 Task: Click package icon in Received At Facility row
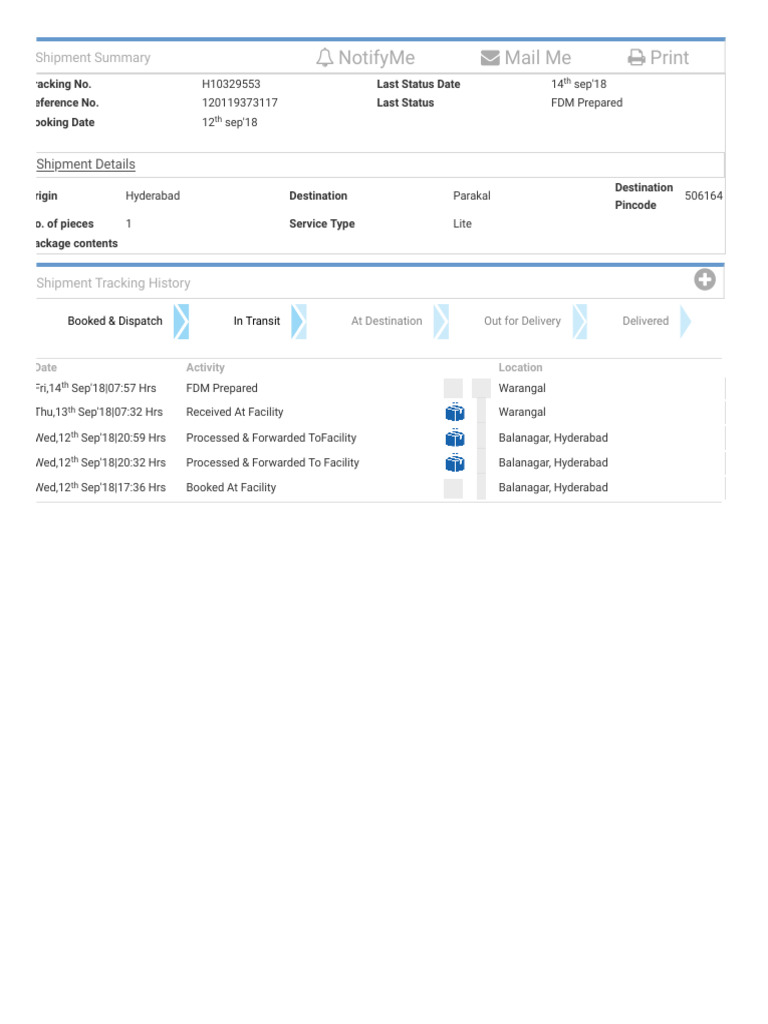point(455,412)
